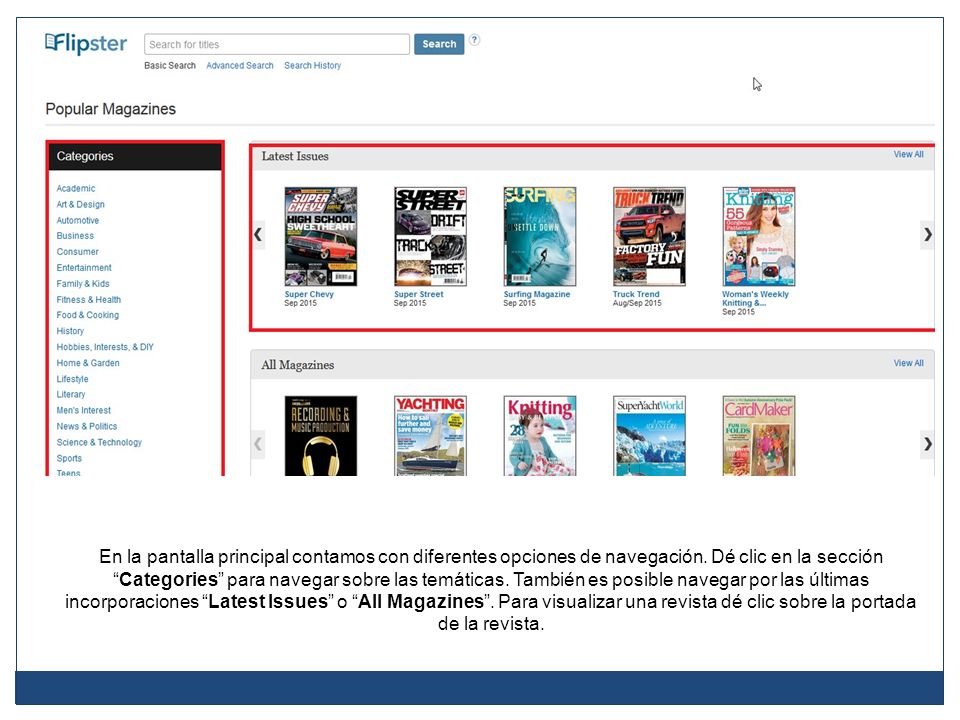This screenshot has width=960, height=720.
Task: Select the Art & Design category
Action: pos(81,204)
